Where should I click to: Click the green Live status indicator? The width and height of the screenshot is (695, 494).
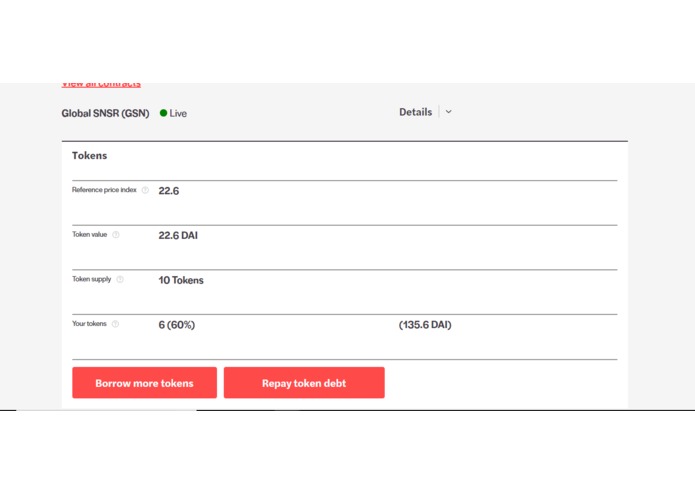[x=163, y=113]
